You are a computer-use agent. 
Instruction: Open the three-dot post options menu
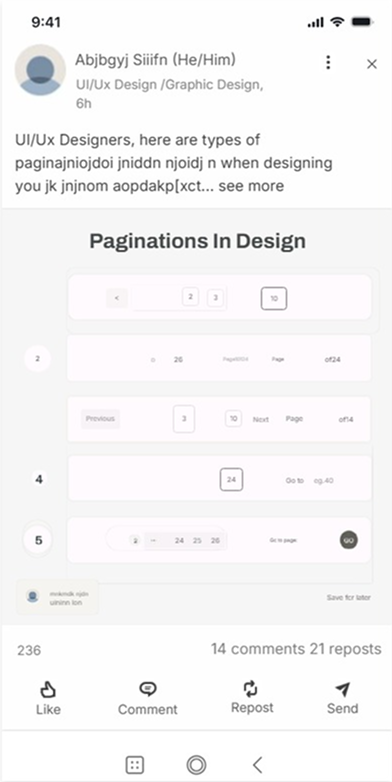pyautogui.click(x=328, y=62)
